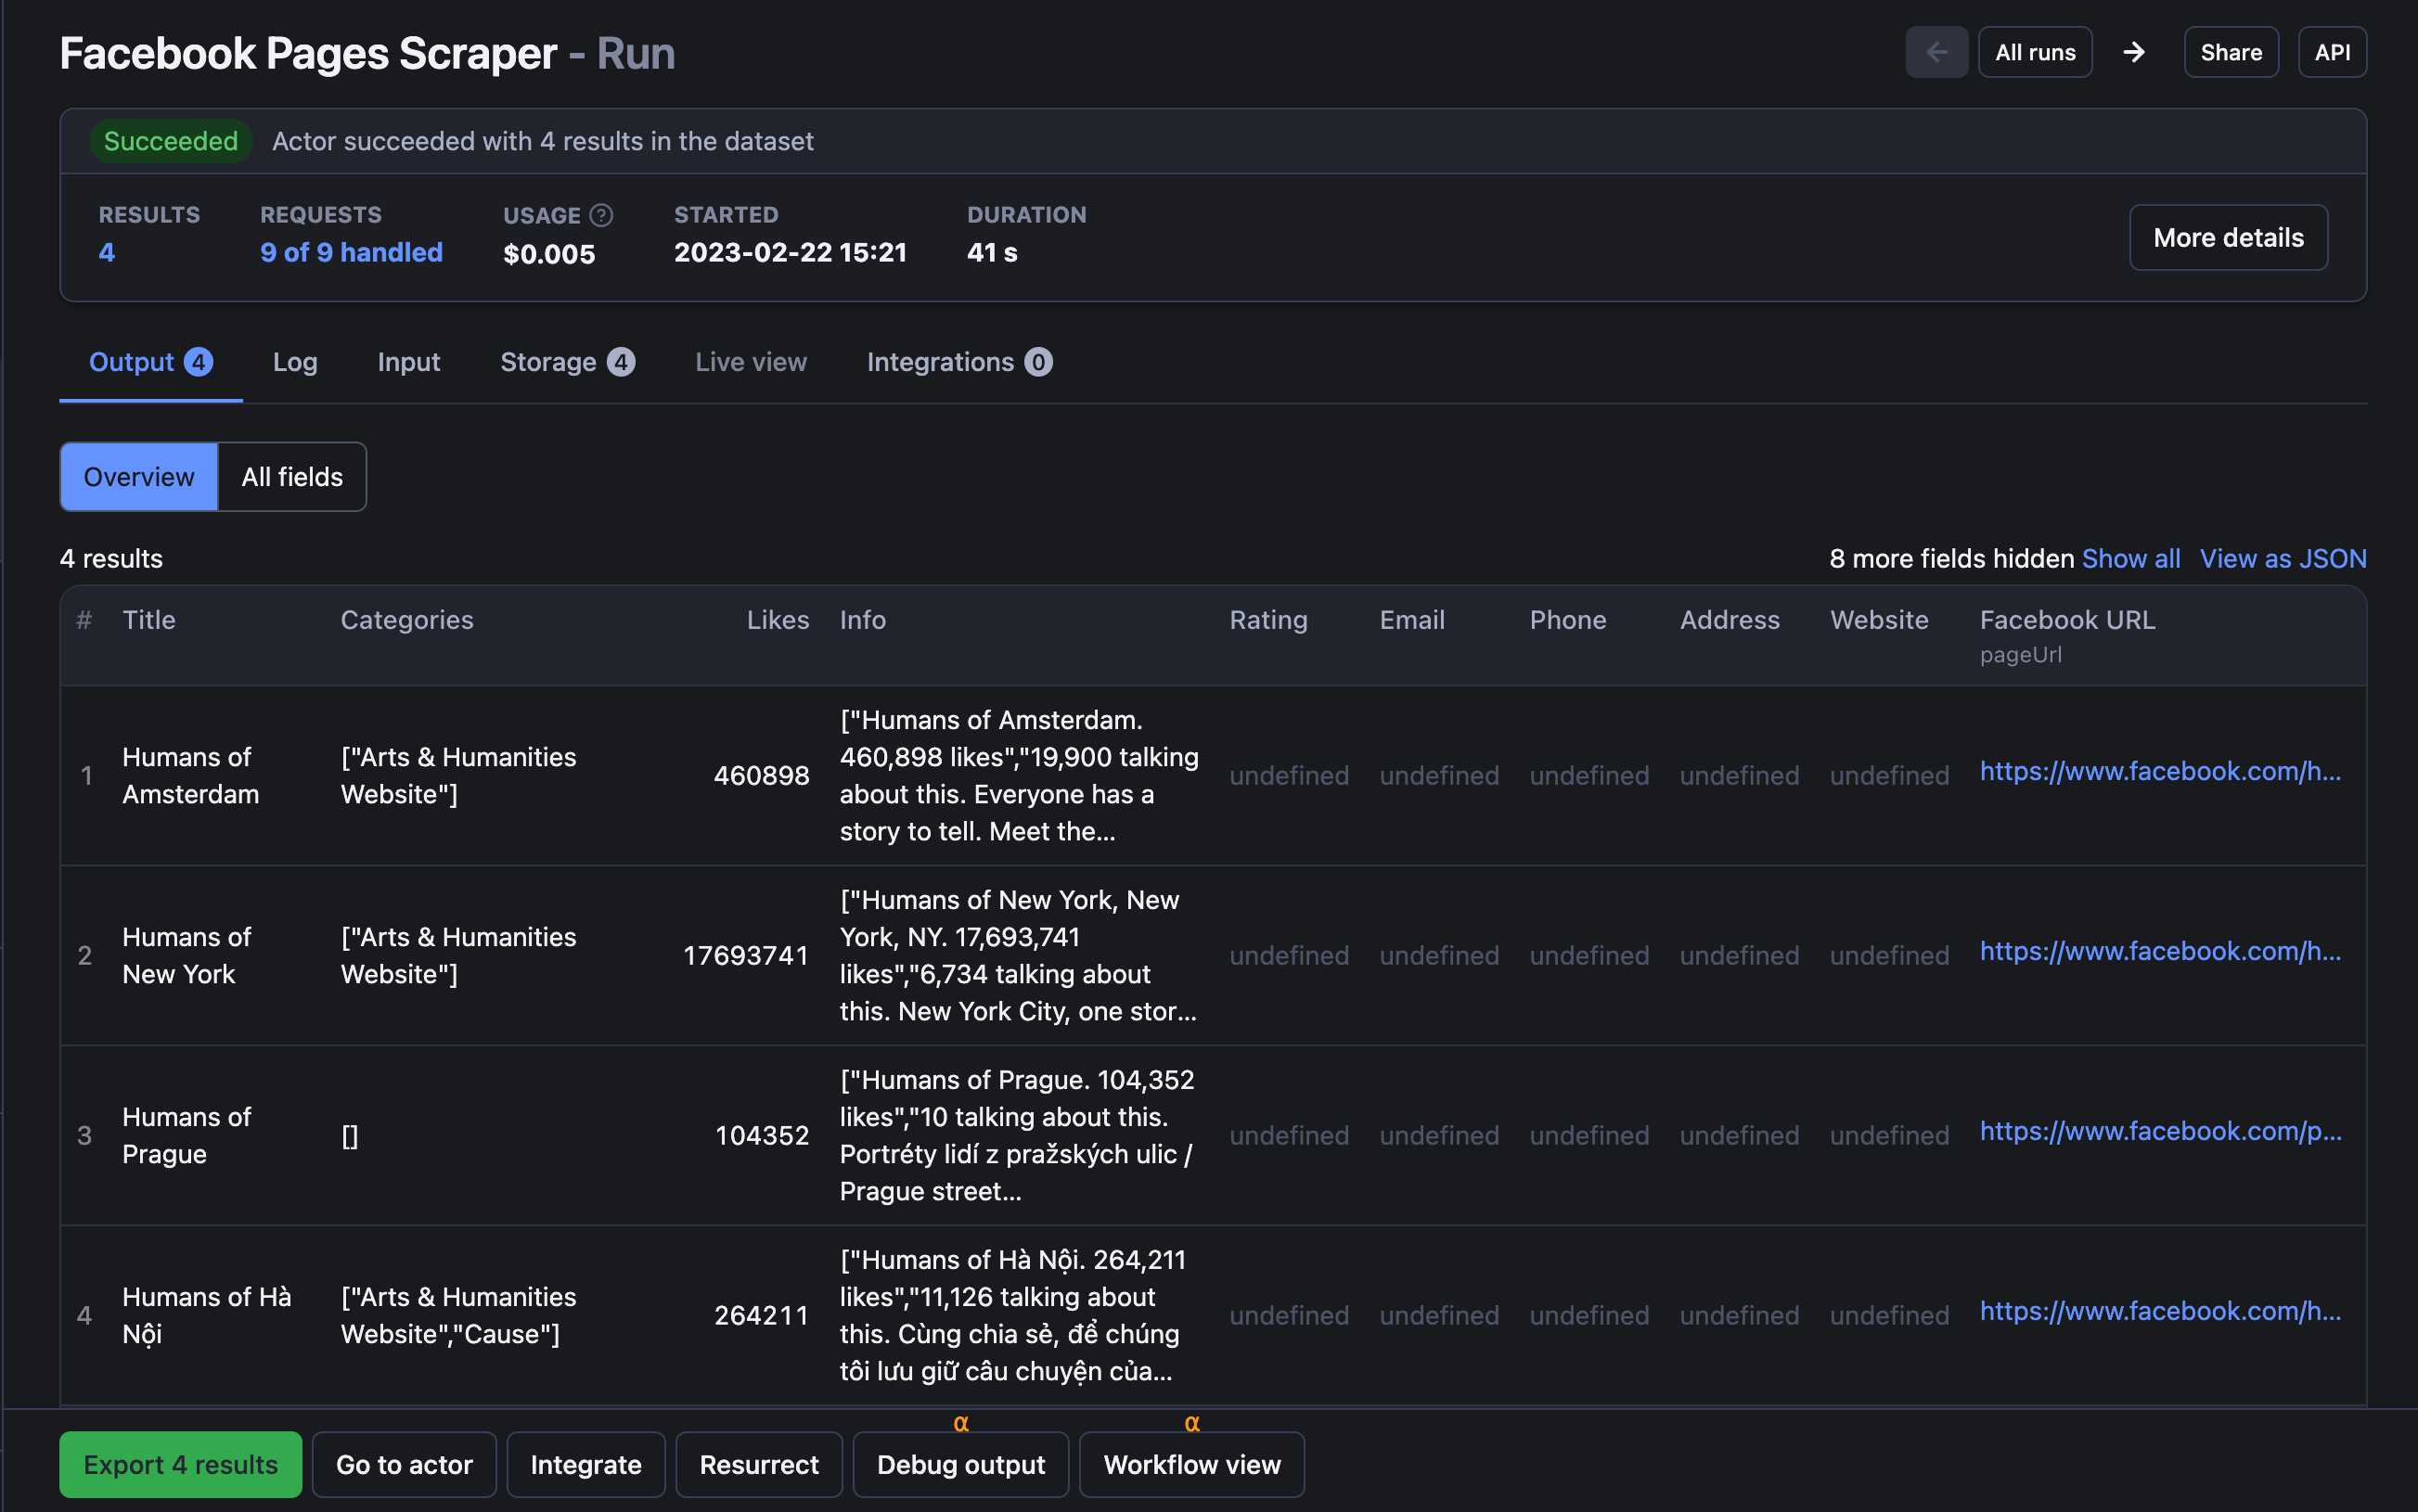Viewport: 2418px width, 1512px height.
Task: Open the Input tab
Action: [408, 362]
